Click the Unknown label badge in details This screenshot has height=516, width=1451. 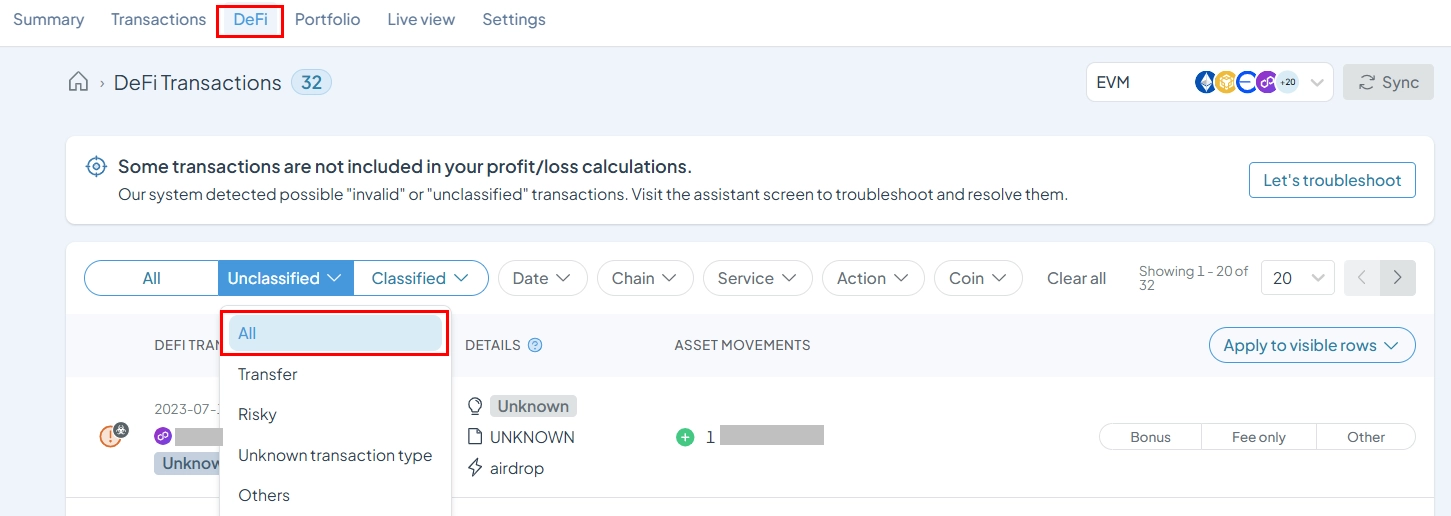click(x=533, y=406)
